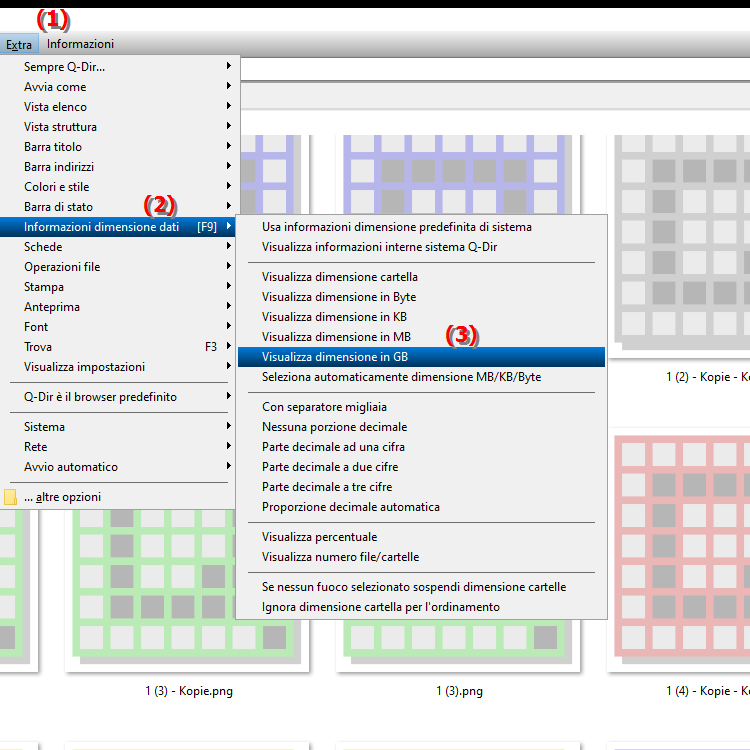Expand the Avvia come submenu
Image resolution: width=750 pixels, height=750 pixels.
pyautogui.click(x=117, y=87)
